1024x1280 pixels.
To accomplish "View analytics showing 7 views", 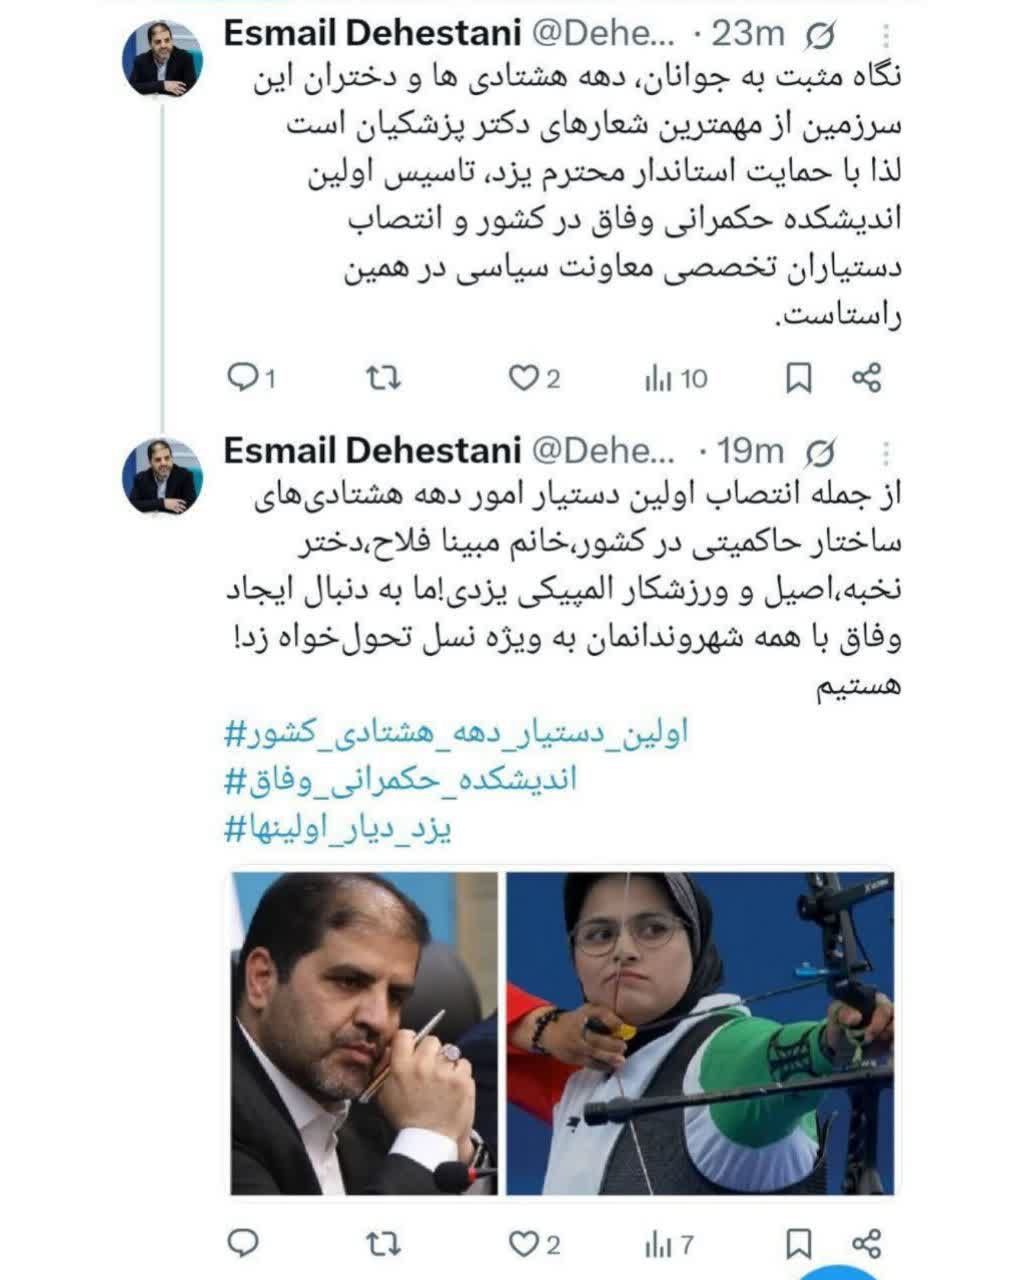I will tap(670, 1244).
